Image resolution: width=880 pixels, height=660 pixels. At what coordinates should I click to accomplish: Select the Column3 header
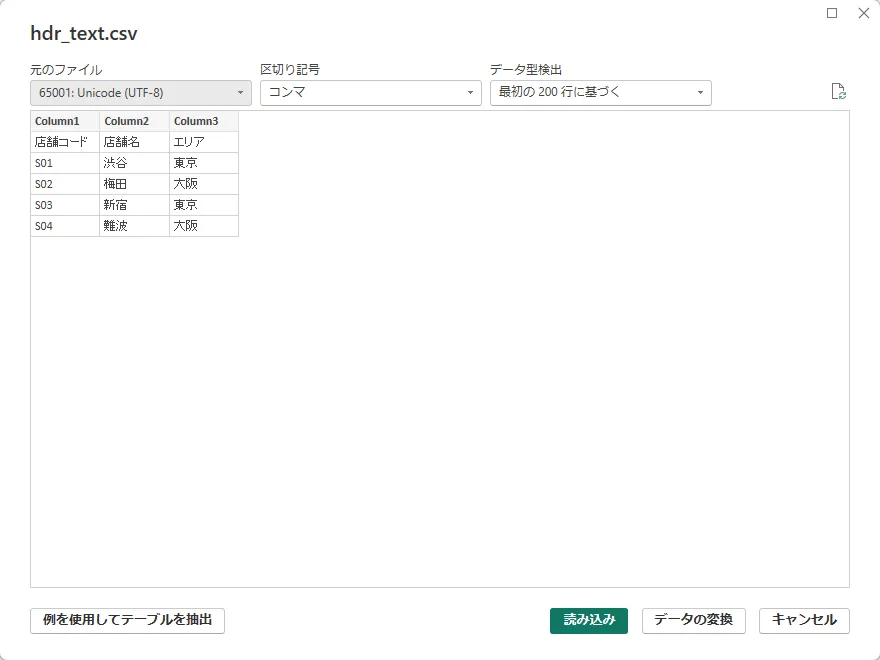click(x=204, y=121)
